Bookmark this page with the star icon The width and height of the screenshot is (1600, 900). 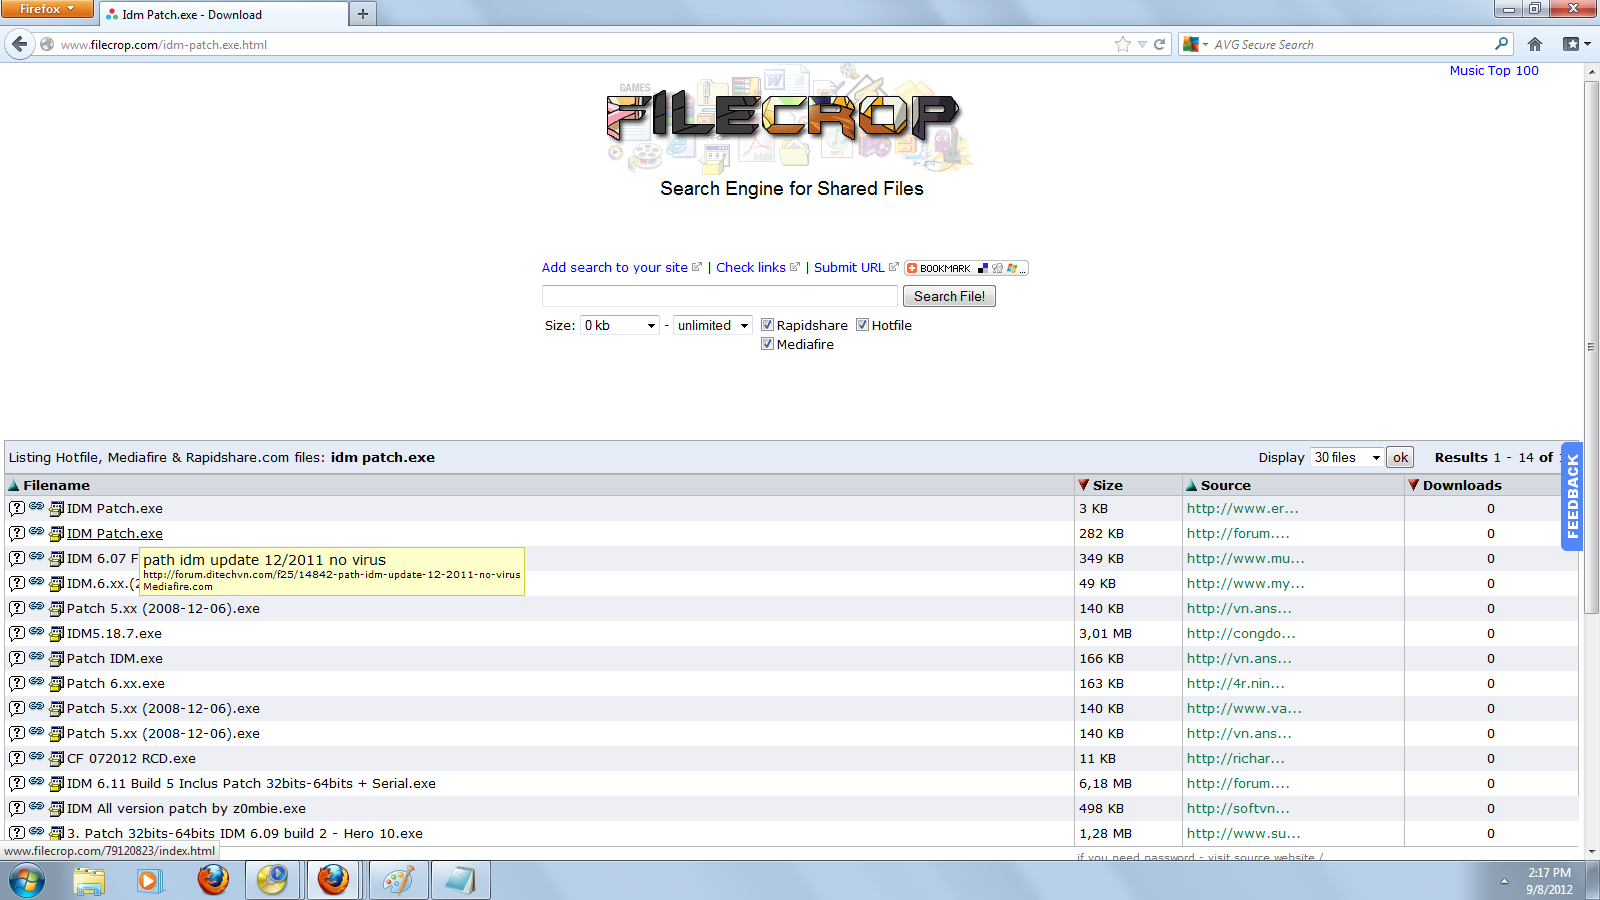tap(1123, 44)
